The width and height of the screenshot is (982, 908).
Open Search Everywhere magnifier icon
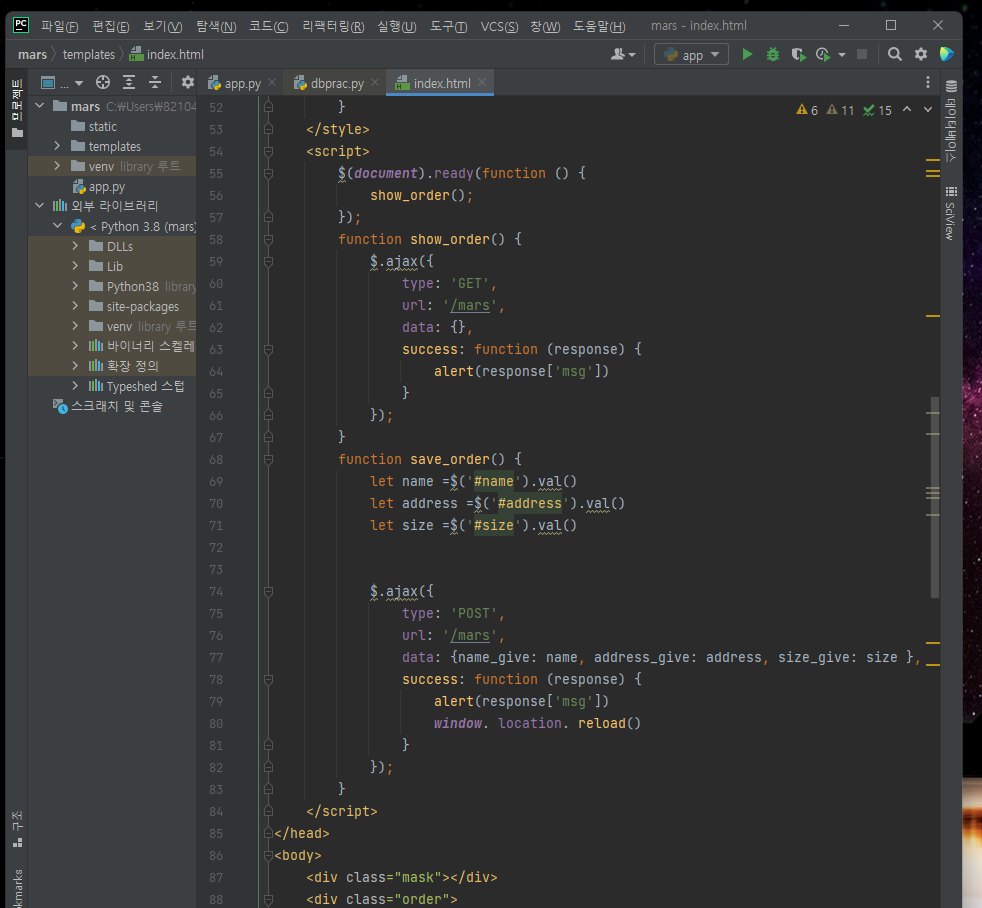[x=895, y=54]
